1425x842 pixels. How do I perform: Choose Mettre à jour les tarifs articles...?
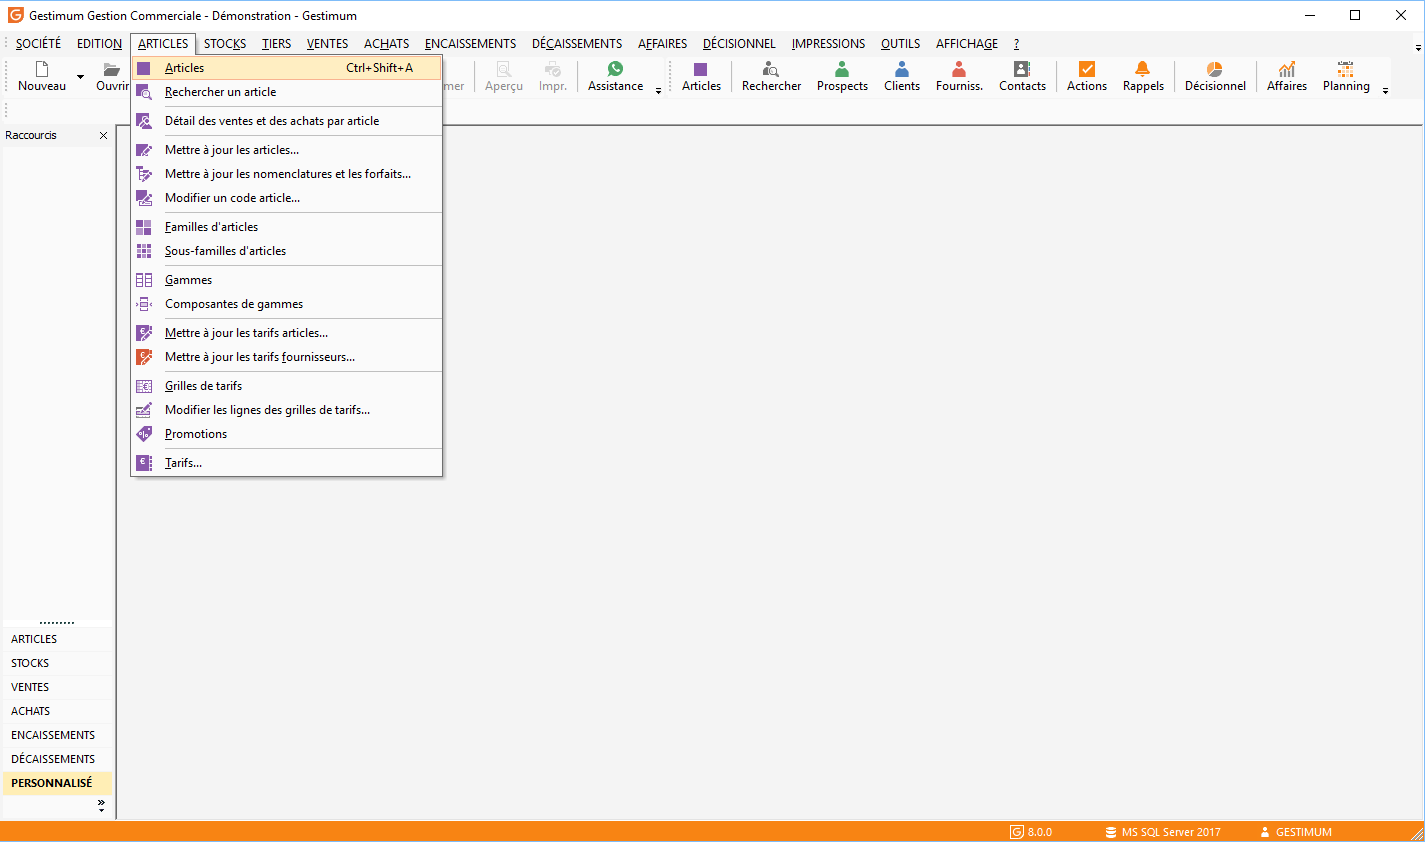tap(287, 333)
